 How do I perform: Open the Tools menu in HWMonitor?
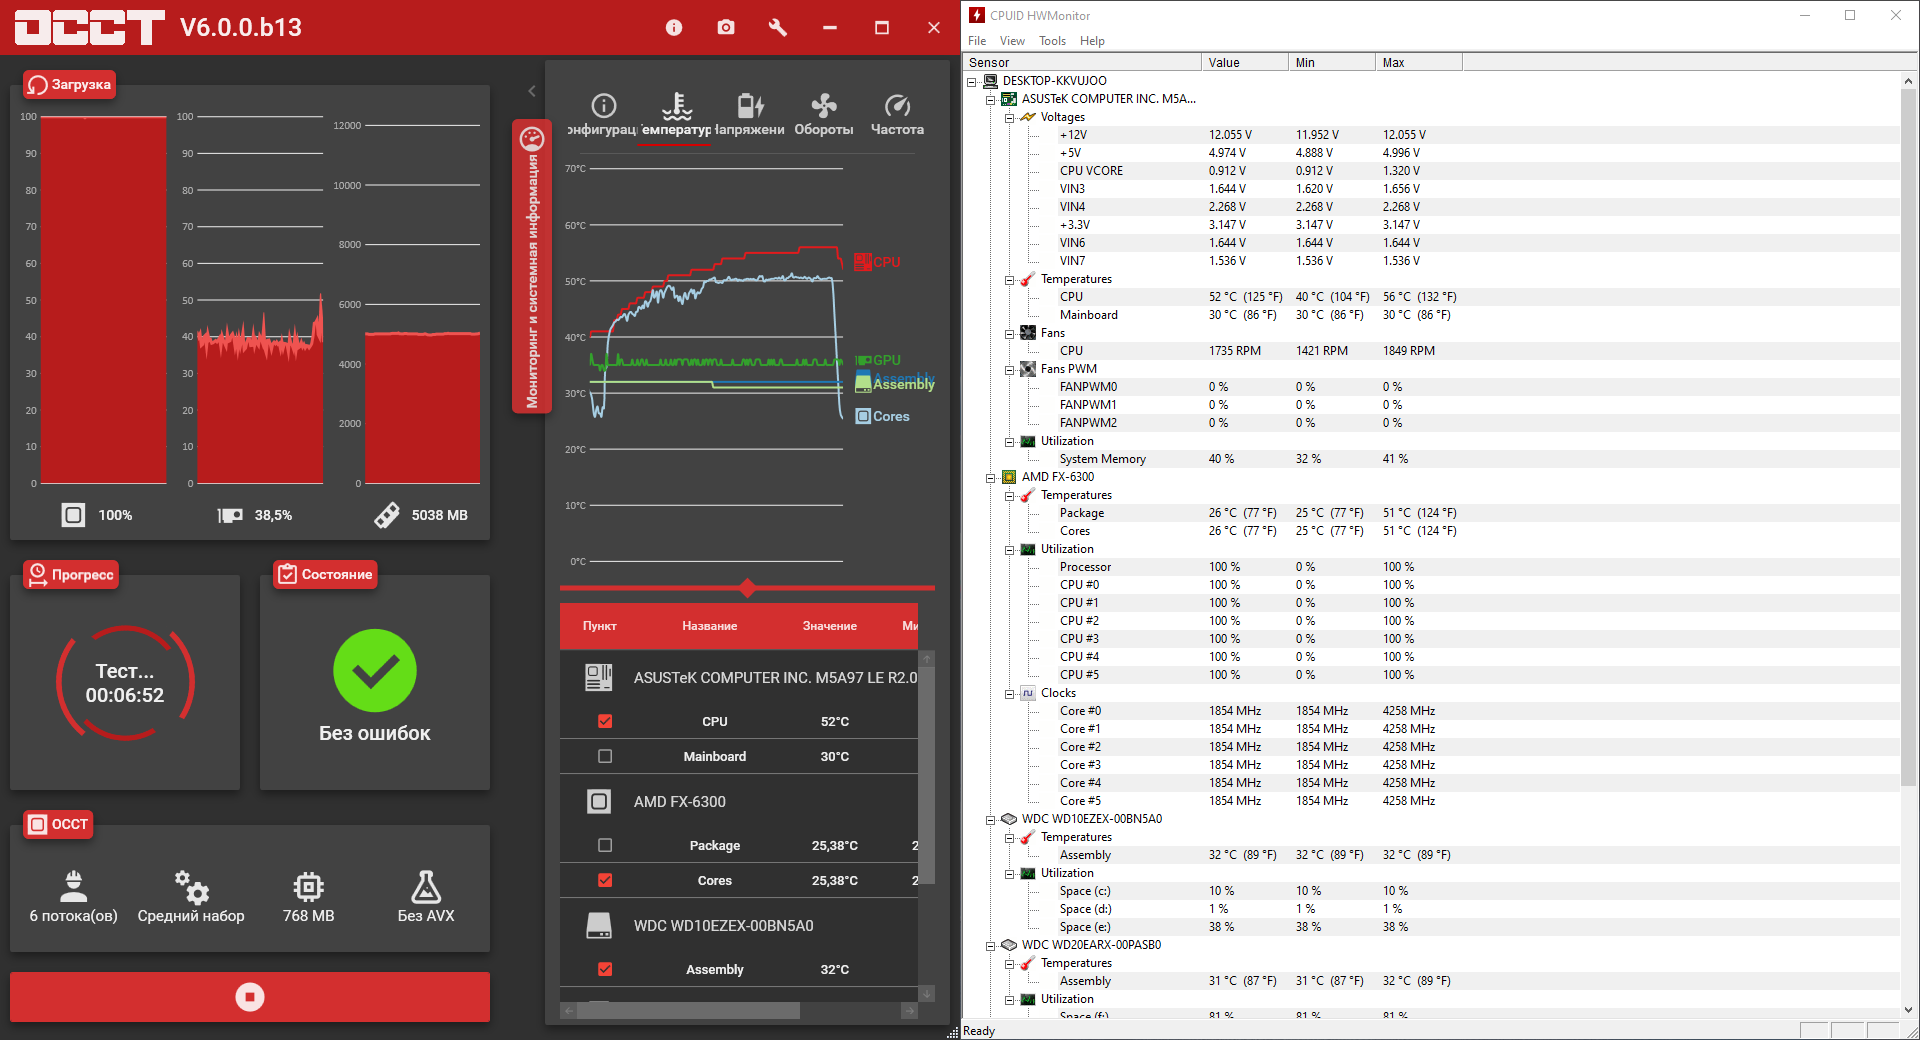1052,41
